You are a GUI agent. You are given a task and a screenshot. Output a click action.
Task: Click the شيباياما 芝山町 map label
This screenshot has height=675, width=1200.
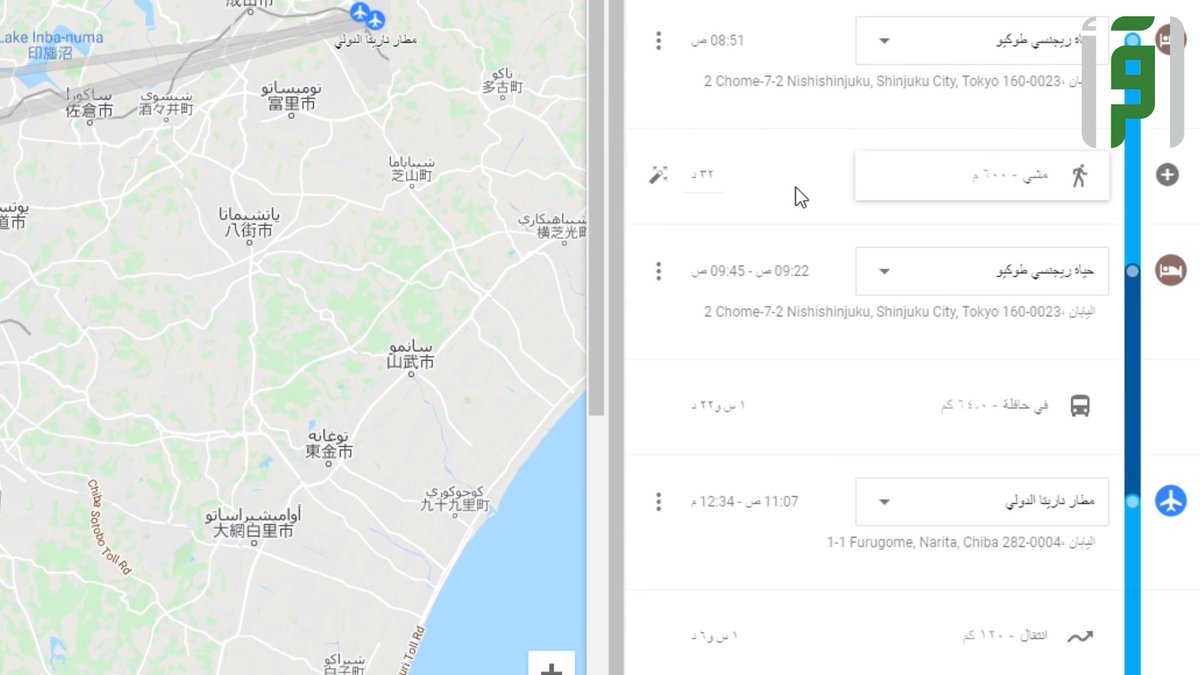pyautogui.click(x=411, y=168)
